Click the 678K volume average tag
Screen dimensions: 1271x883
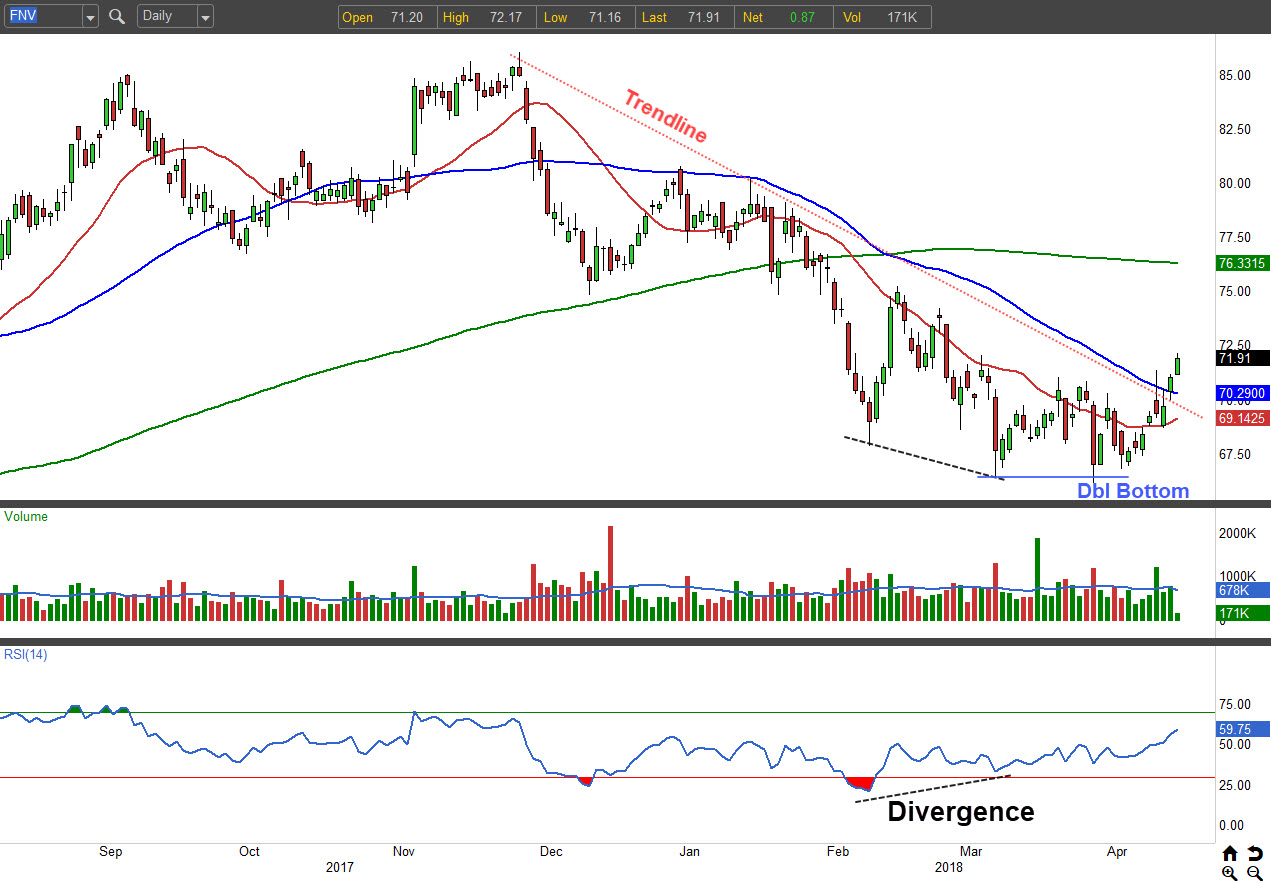click(x=1242, y=591)
